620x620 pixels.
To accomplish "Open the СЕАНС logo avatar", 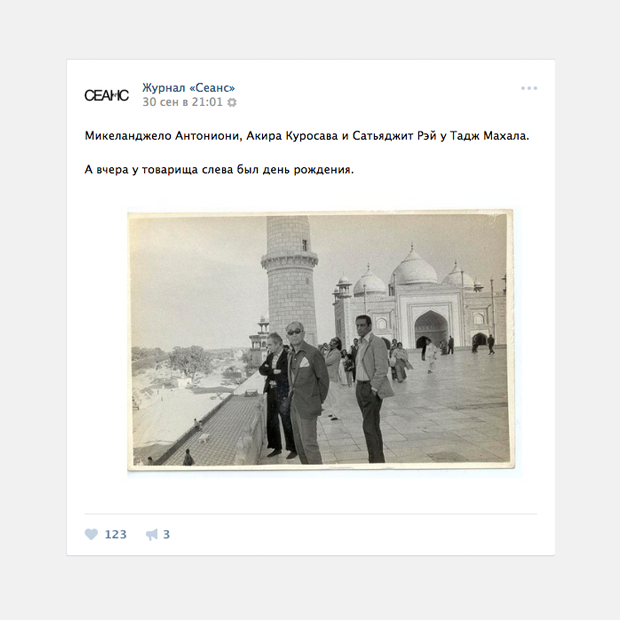I will point(106,95).
